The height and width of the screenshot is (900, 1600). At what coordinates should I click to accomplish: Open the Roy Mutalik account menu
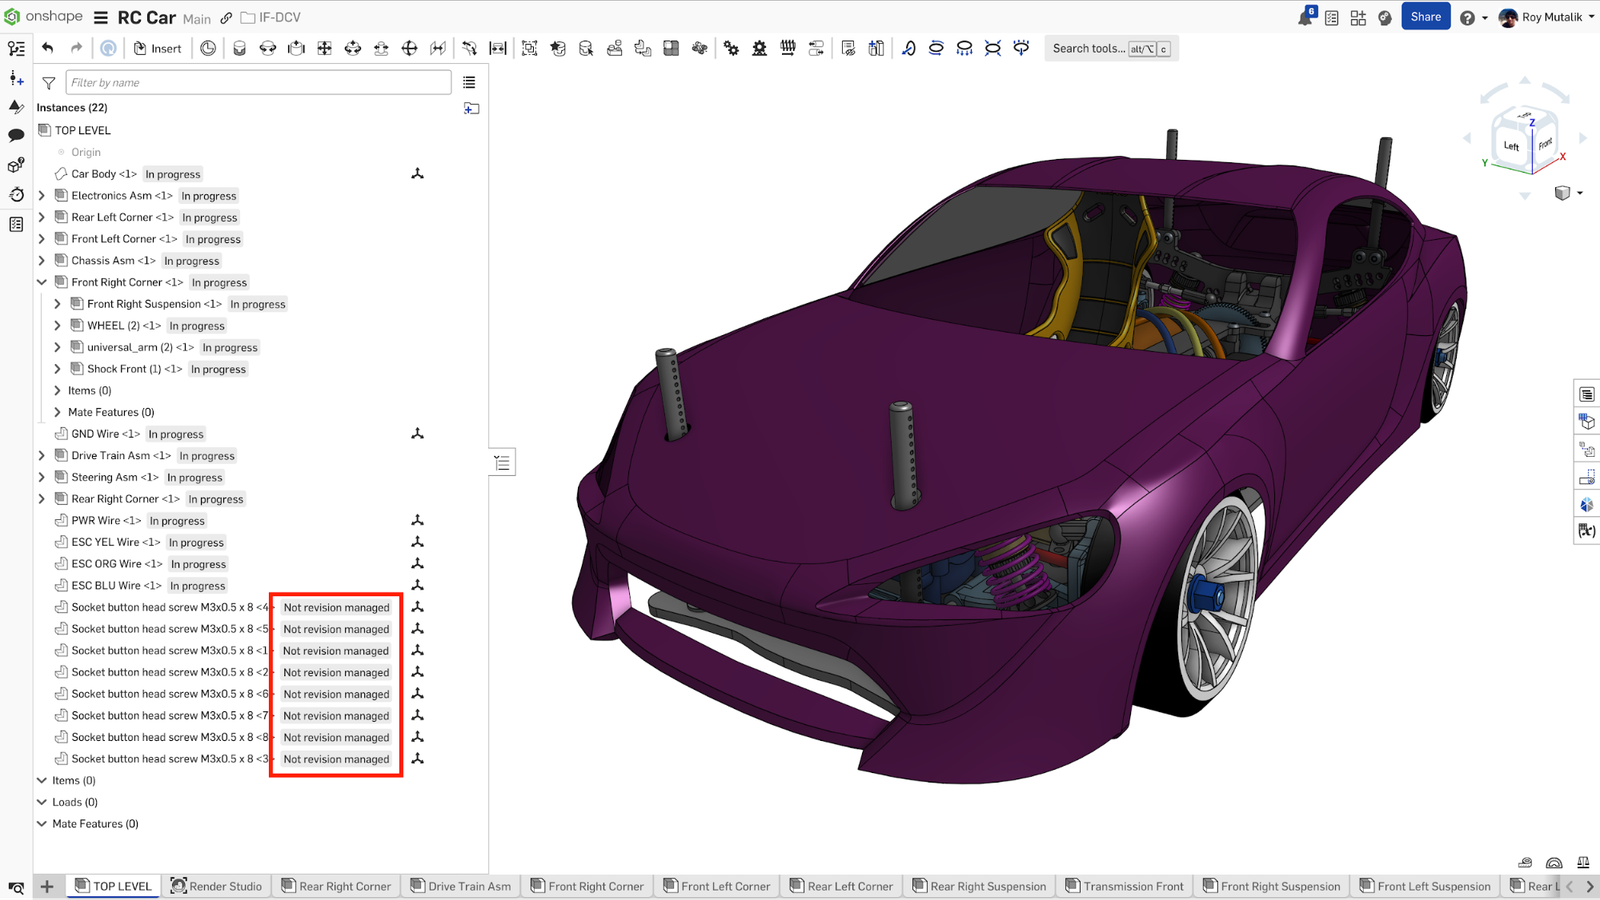coord(1545,17)
